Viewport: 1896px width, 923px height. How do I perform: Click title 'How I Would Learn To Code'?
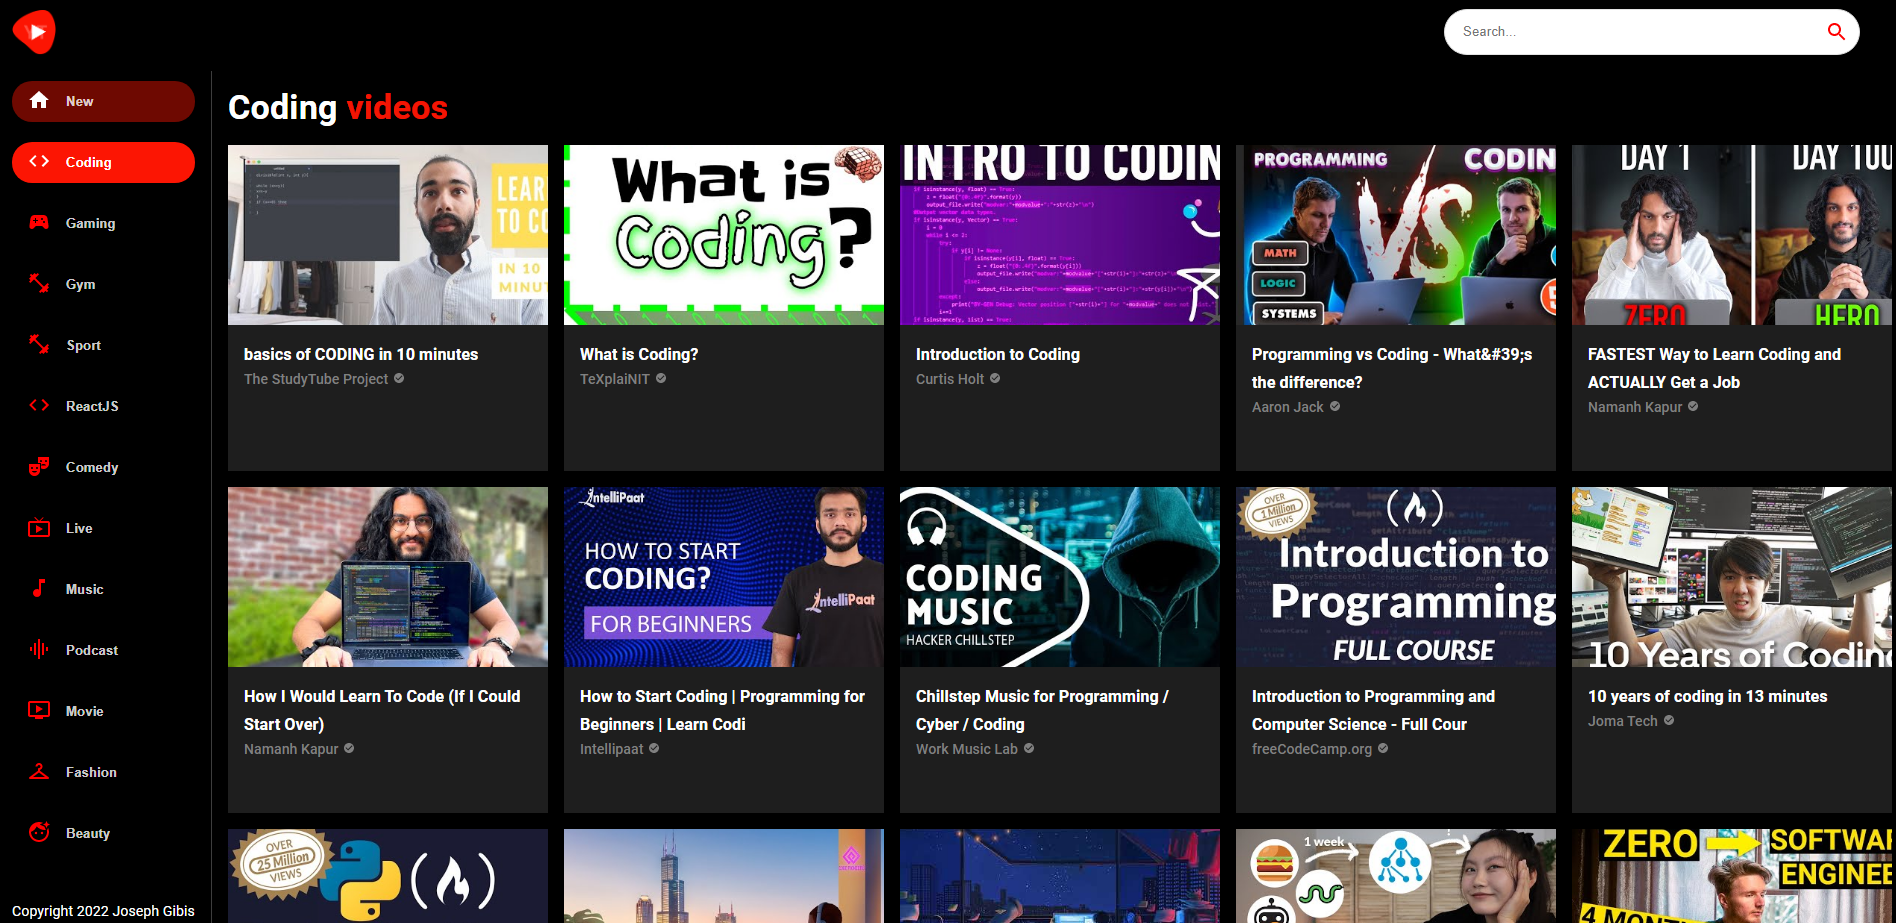(x=382, y=710)
